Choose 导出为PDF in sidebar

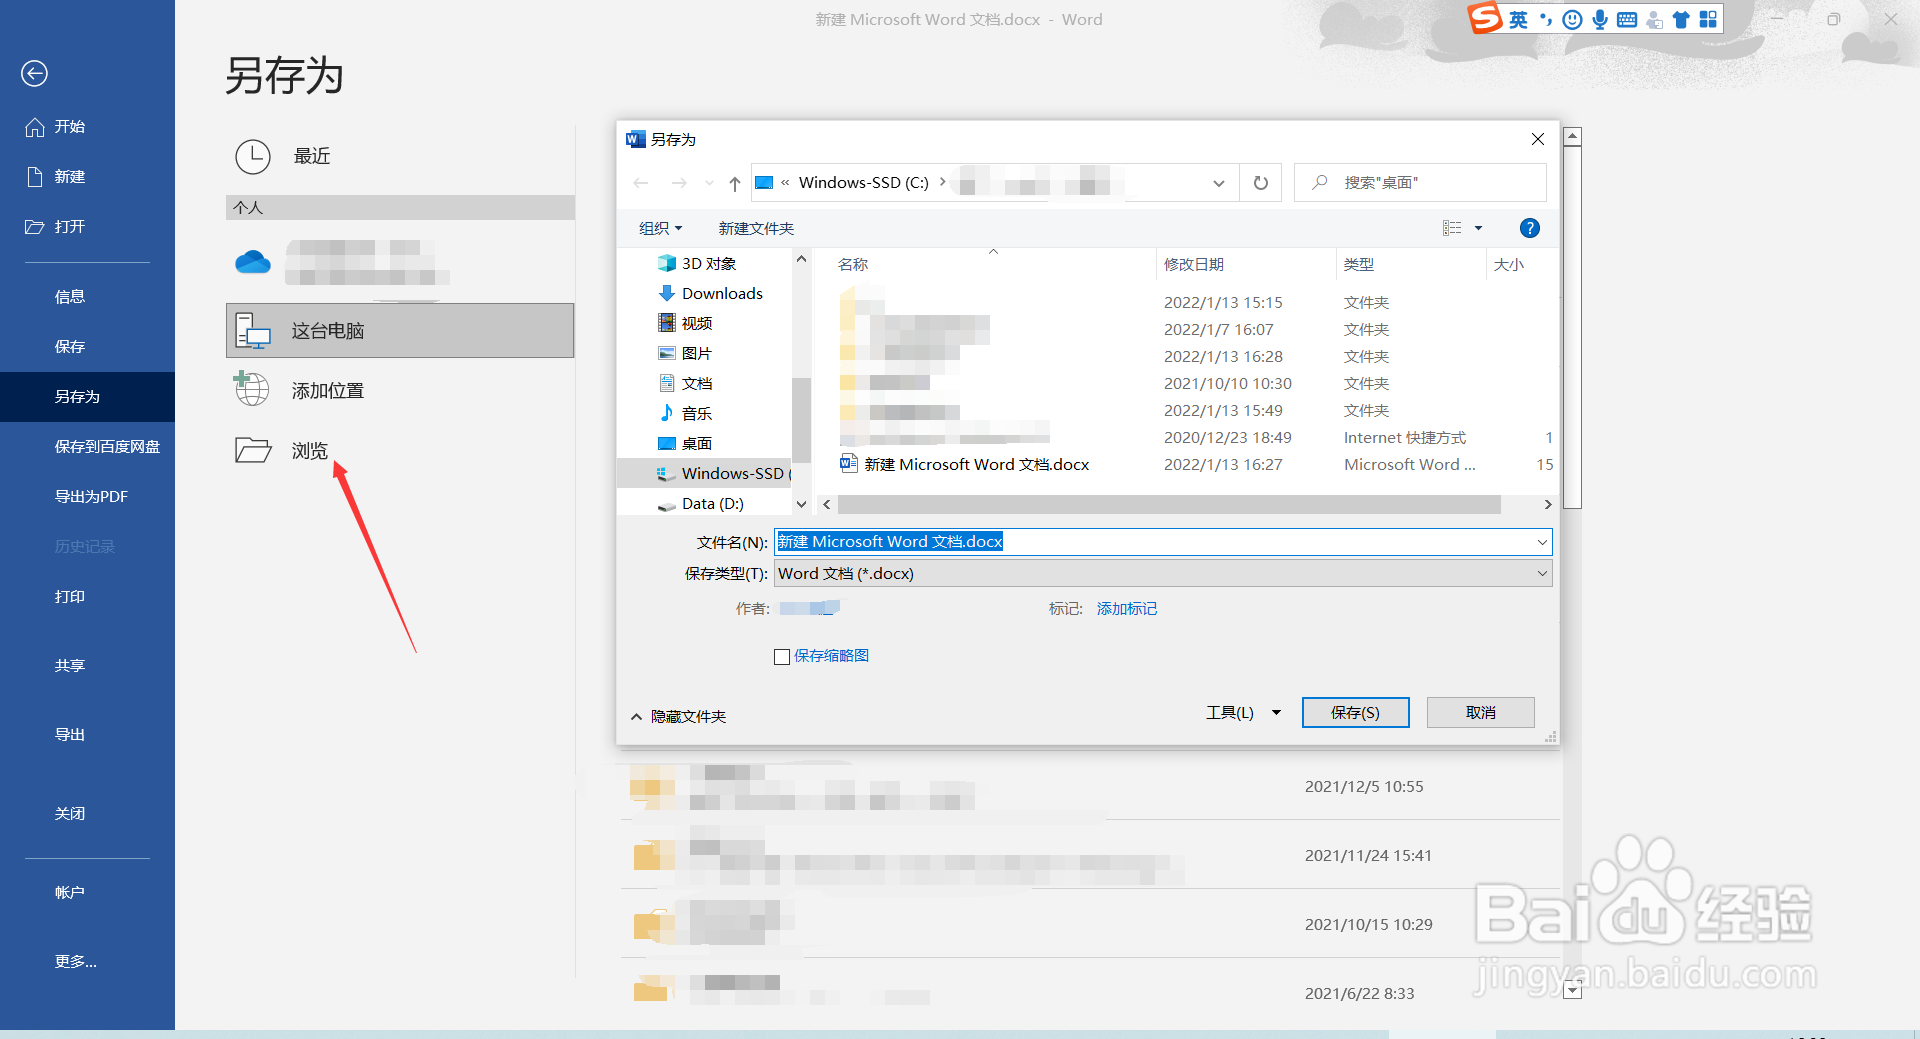(91, 497)
